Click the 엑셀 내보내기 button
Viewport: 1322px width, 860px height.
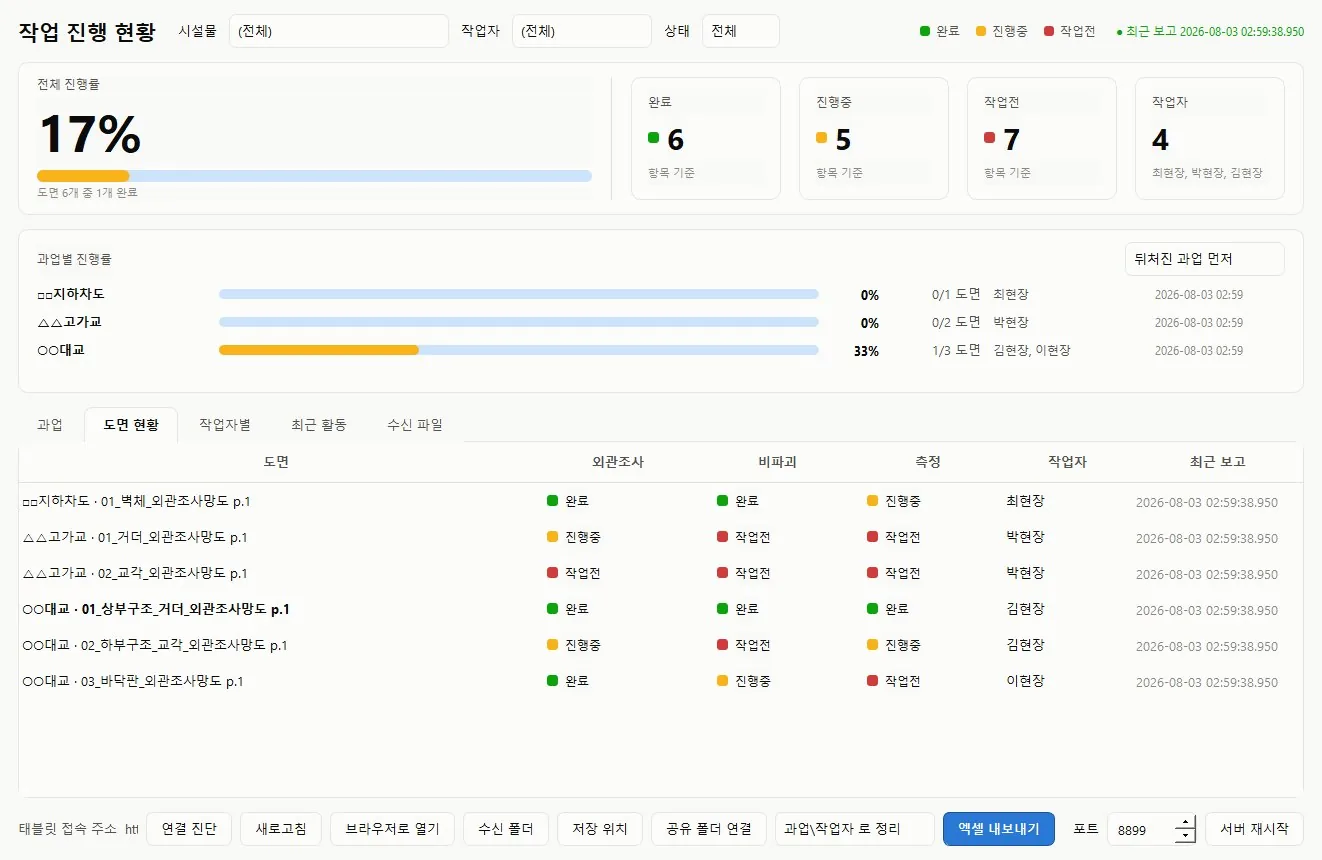[x=998, y=829]
